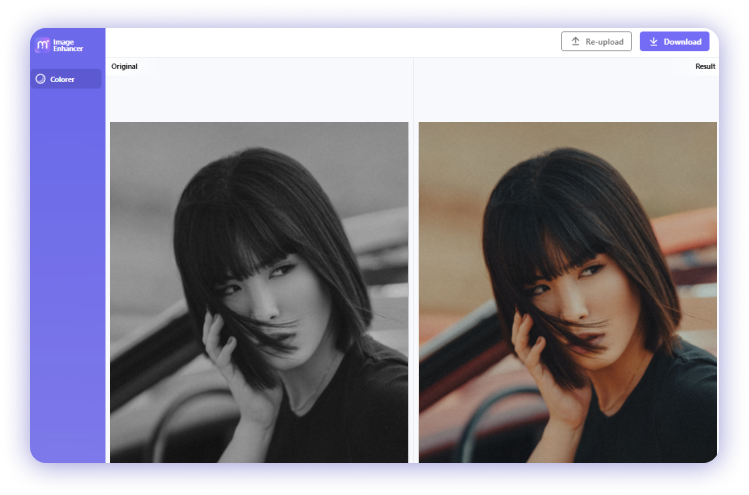This screenshot has height=495, width=749.
Task: Click the empty purple sidebar area below Colorer
Action: click(x=67, y=280)
